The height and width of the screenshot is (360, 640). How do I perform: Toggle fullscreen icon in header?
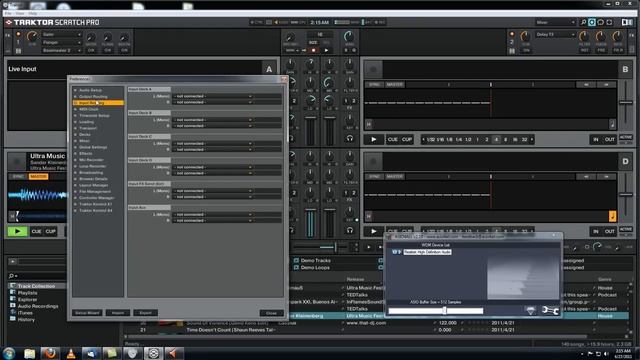(x=609, y=22)
